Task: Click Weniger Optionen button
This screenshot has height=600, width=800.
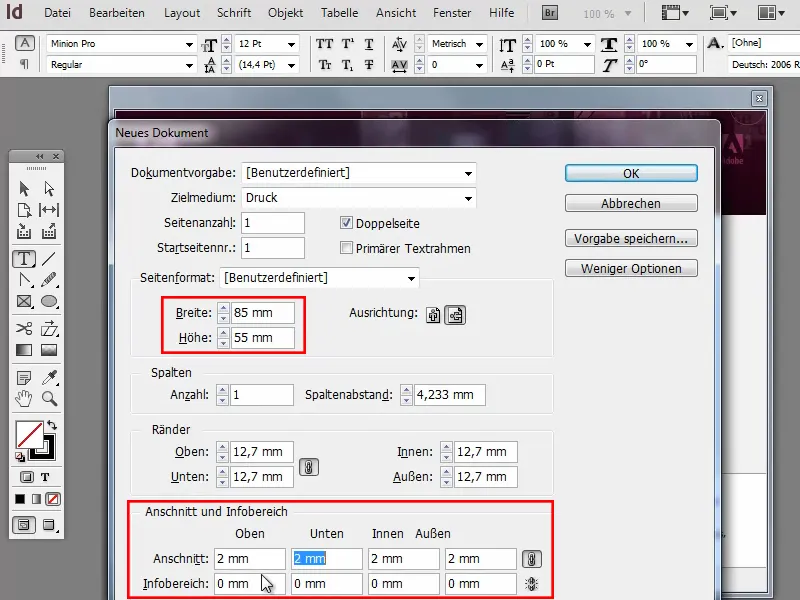Action: click(631, 268)
